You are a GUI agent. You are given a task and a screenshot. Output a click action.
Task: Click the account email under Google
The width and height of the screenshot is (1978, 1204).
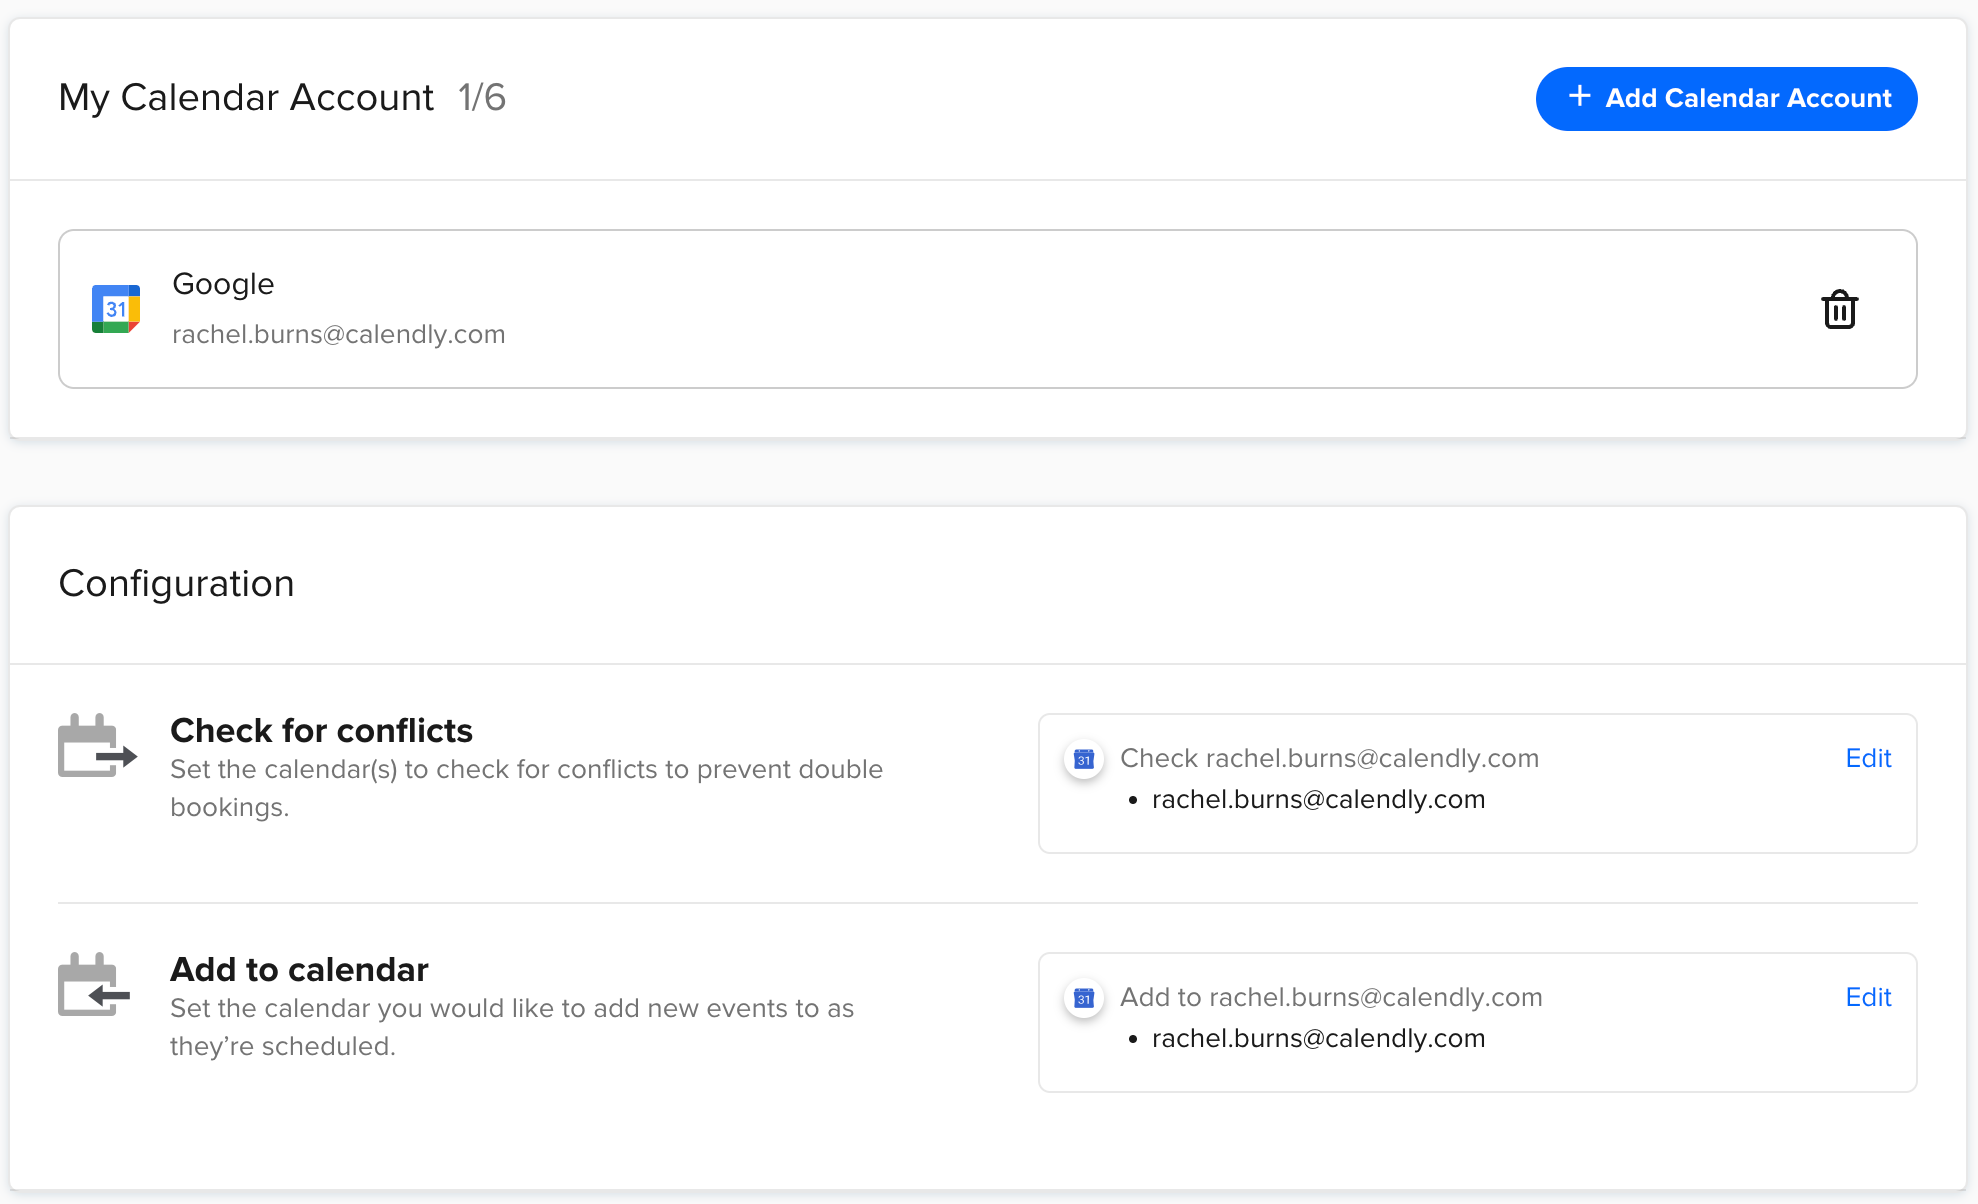pyautogui.click(x=338, y=334)
